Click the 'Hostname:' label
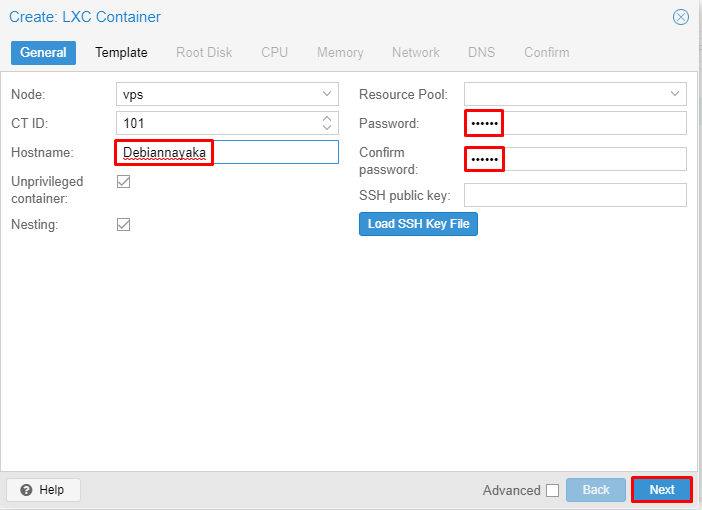The height and width of the screenshot is (510, 702). click(43, 153)
